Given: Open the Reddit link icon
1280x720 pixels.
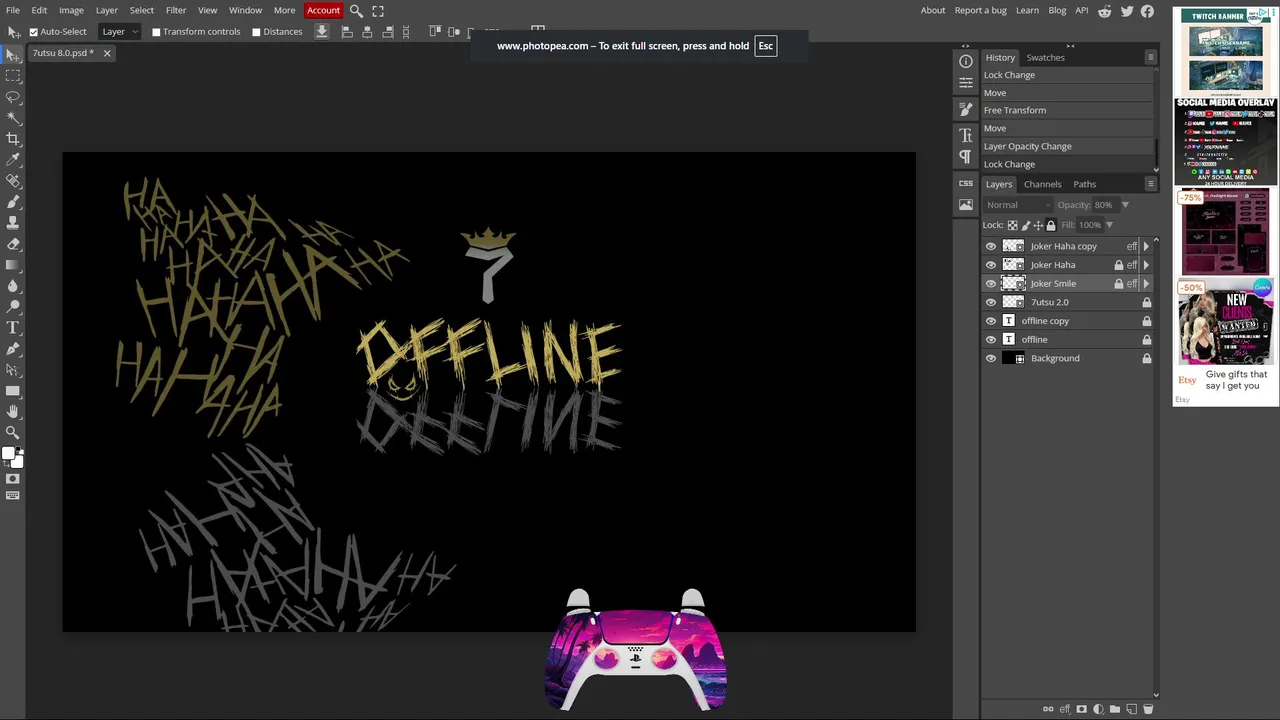Looking at the screenshot, I should [1105, 11].
